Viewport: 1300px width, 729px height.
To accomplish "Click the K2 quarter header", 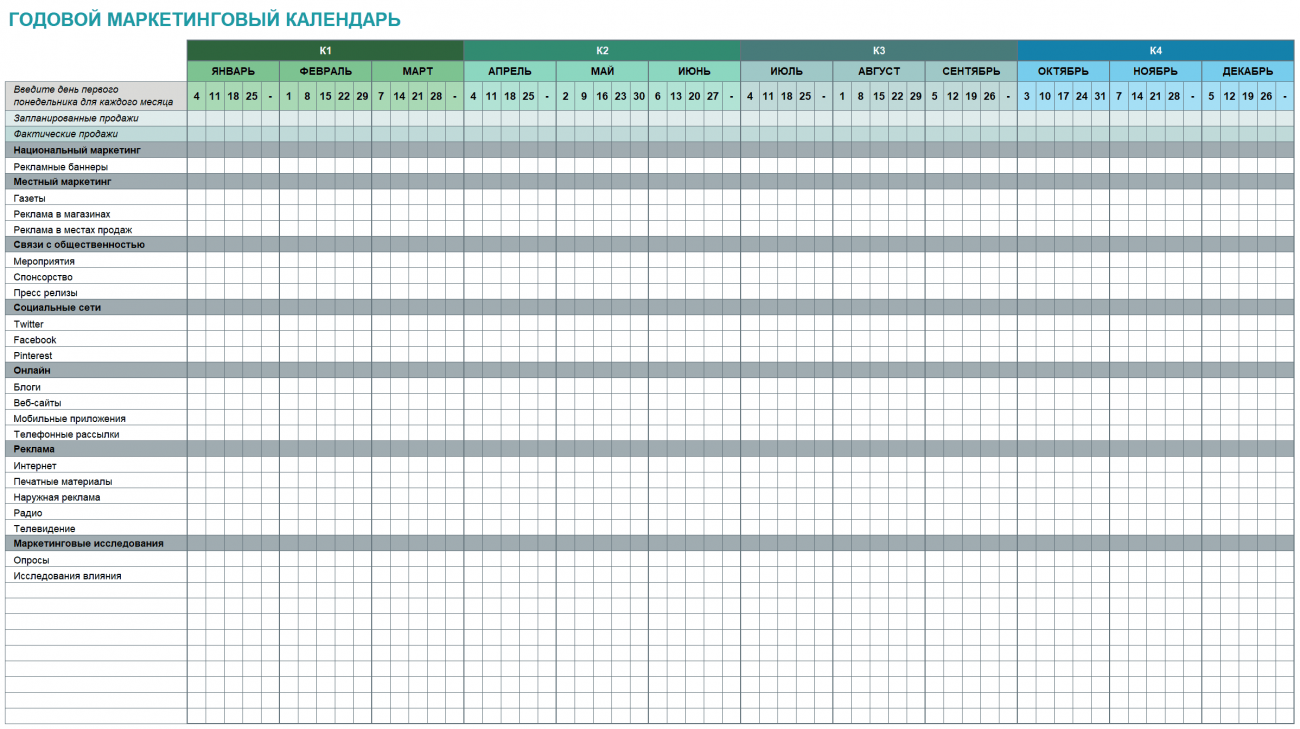I will [602, 50].
